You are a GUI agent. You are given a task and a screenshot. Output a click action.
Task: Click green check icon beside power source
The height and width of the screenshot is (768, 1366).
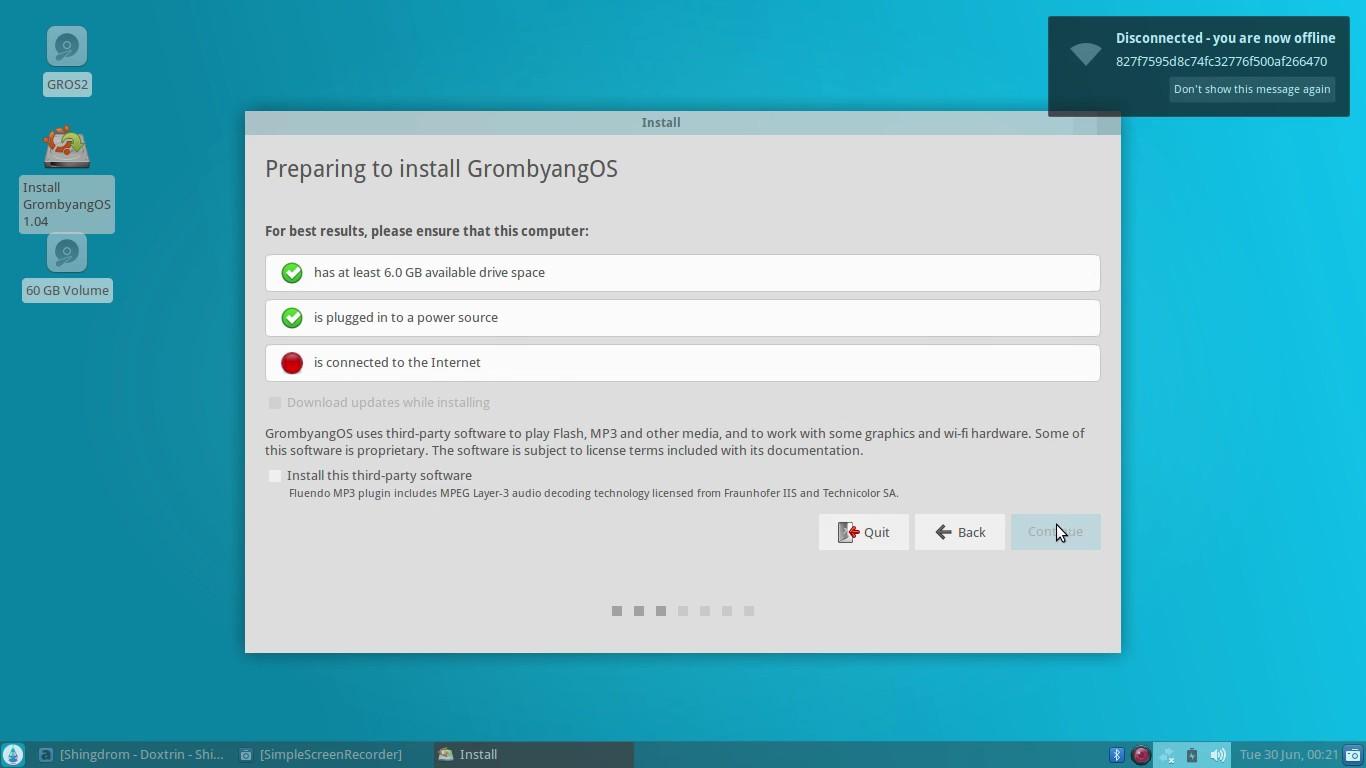click(292, 318)
